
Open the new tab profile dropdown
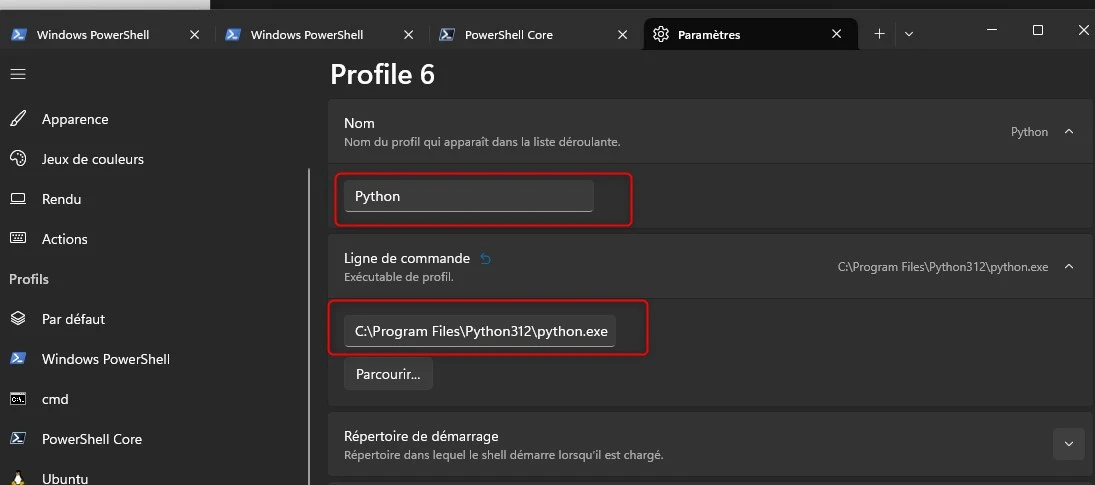point(909,33)
